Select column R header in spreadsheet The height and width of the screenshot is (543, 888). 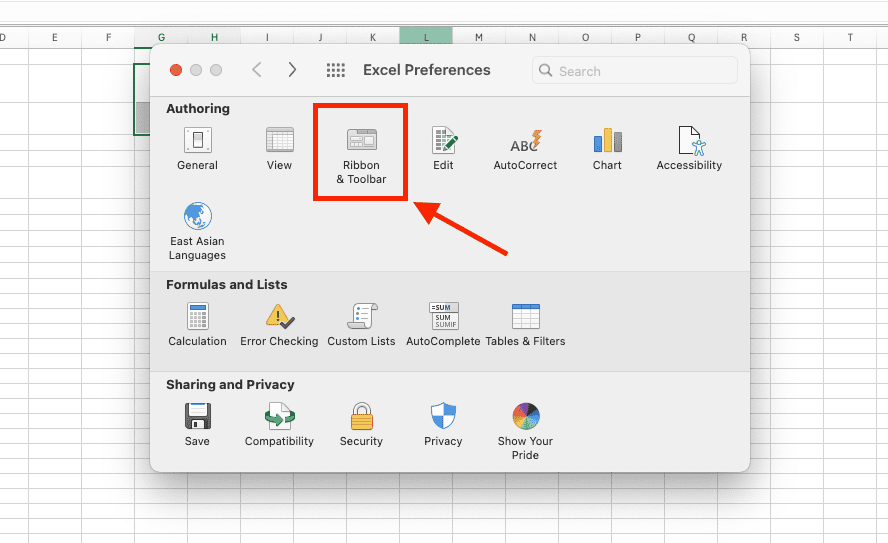pos(744,37)
